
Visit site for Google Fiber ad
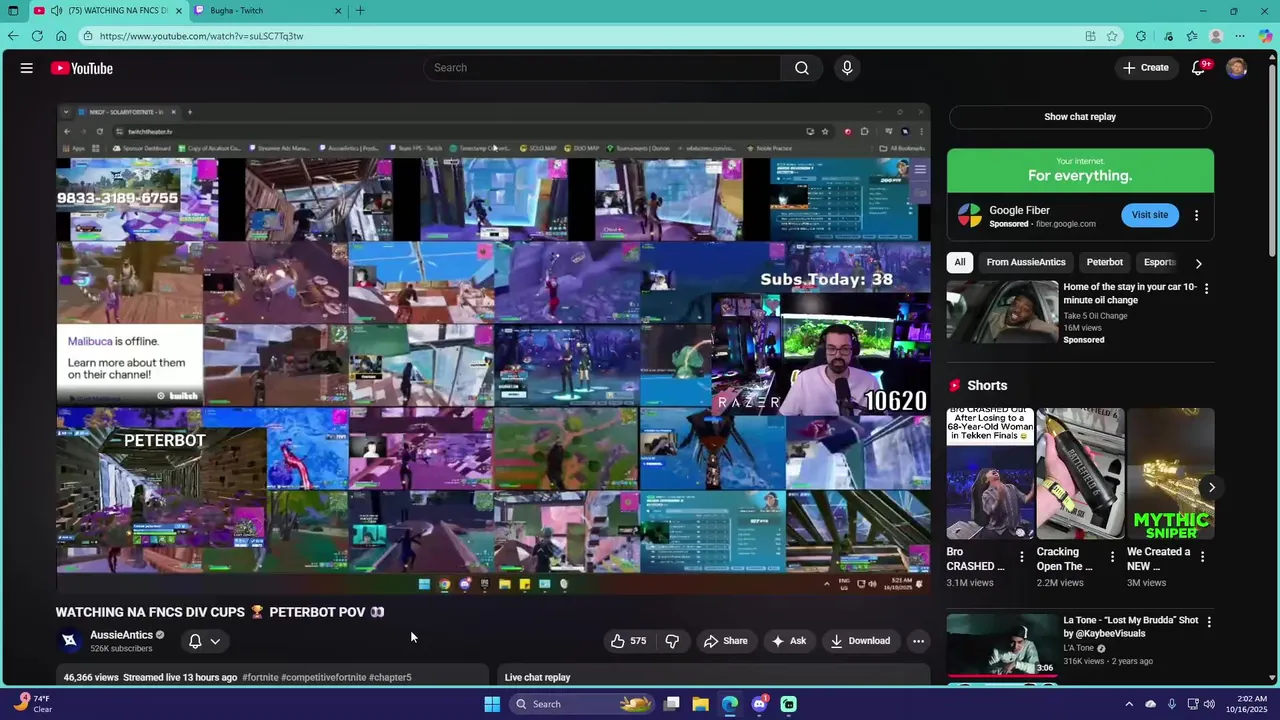[1149, 215]
